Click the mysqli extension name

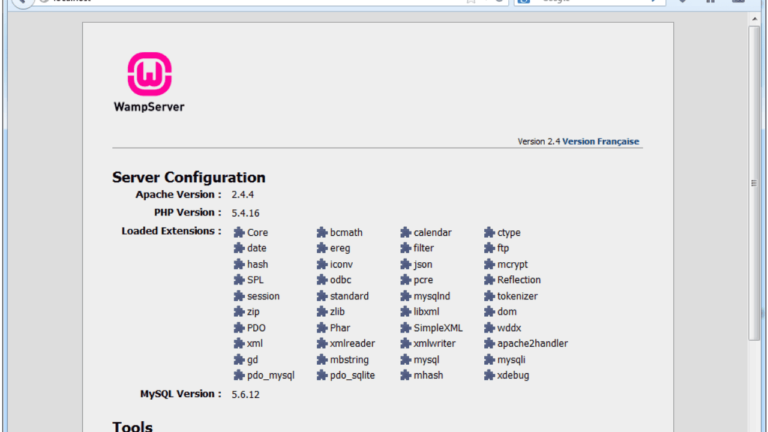(511, 360)
